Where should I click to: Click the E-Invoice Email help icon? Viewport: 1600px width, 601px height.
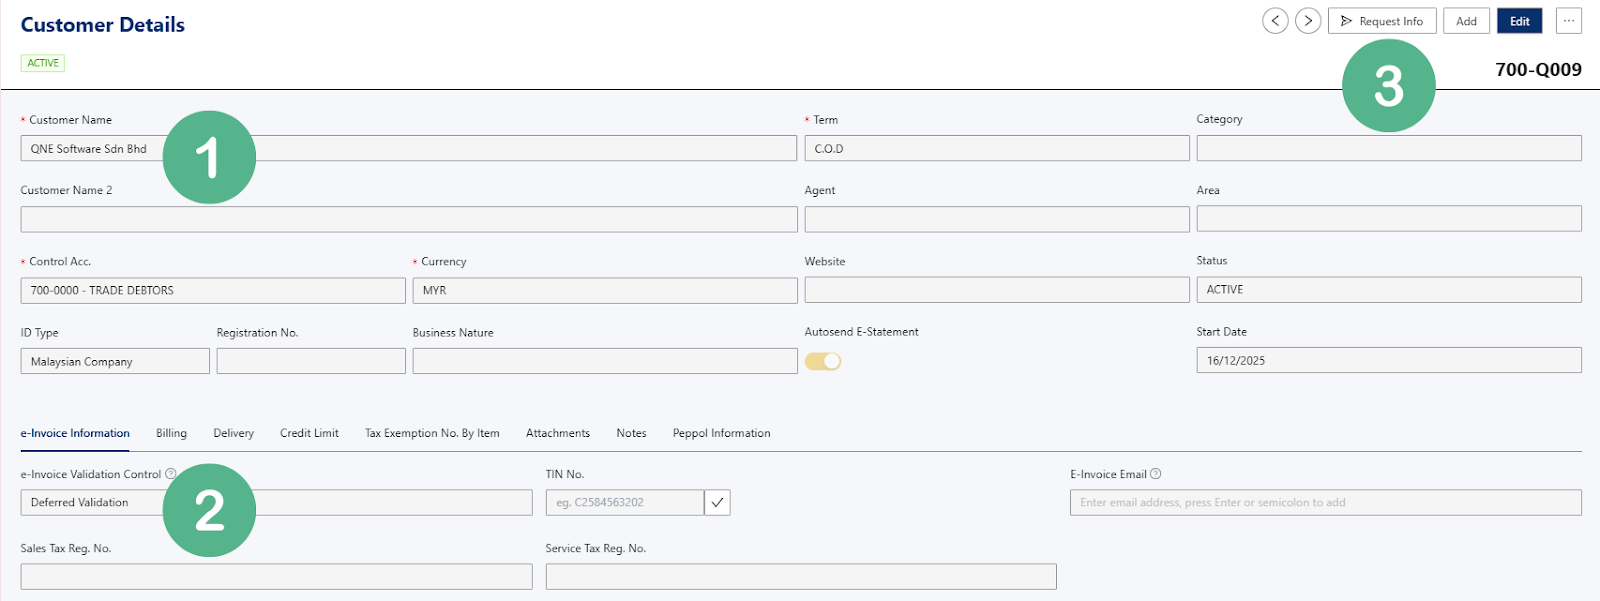coord(1156,474)
